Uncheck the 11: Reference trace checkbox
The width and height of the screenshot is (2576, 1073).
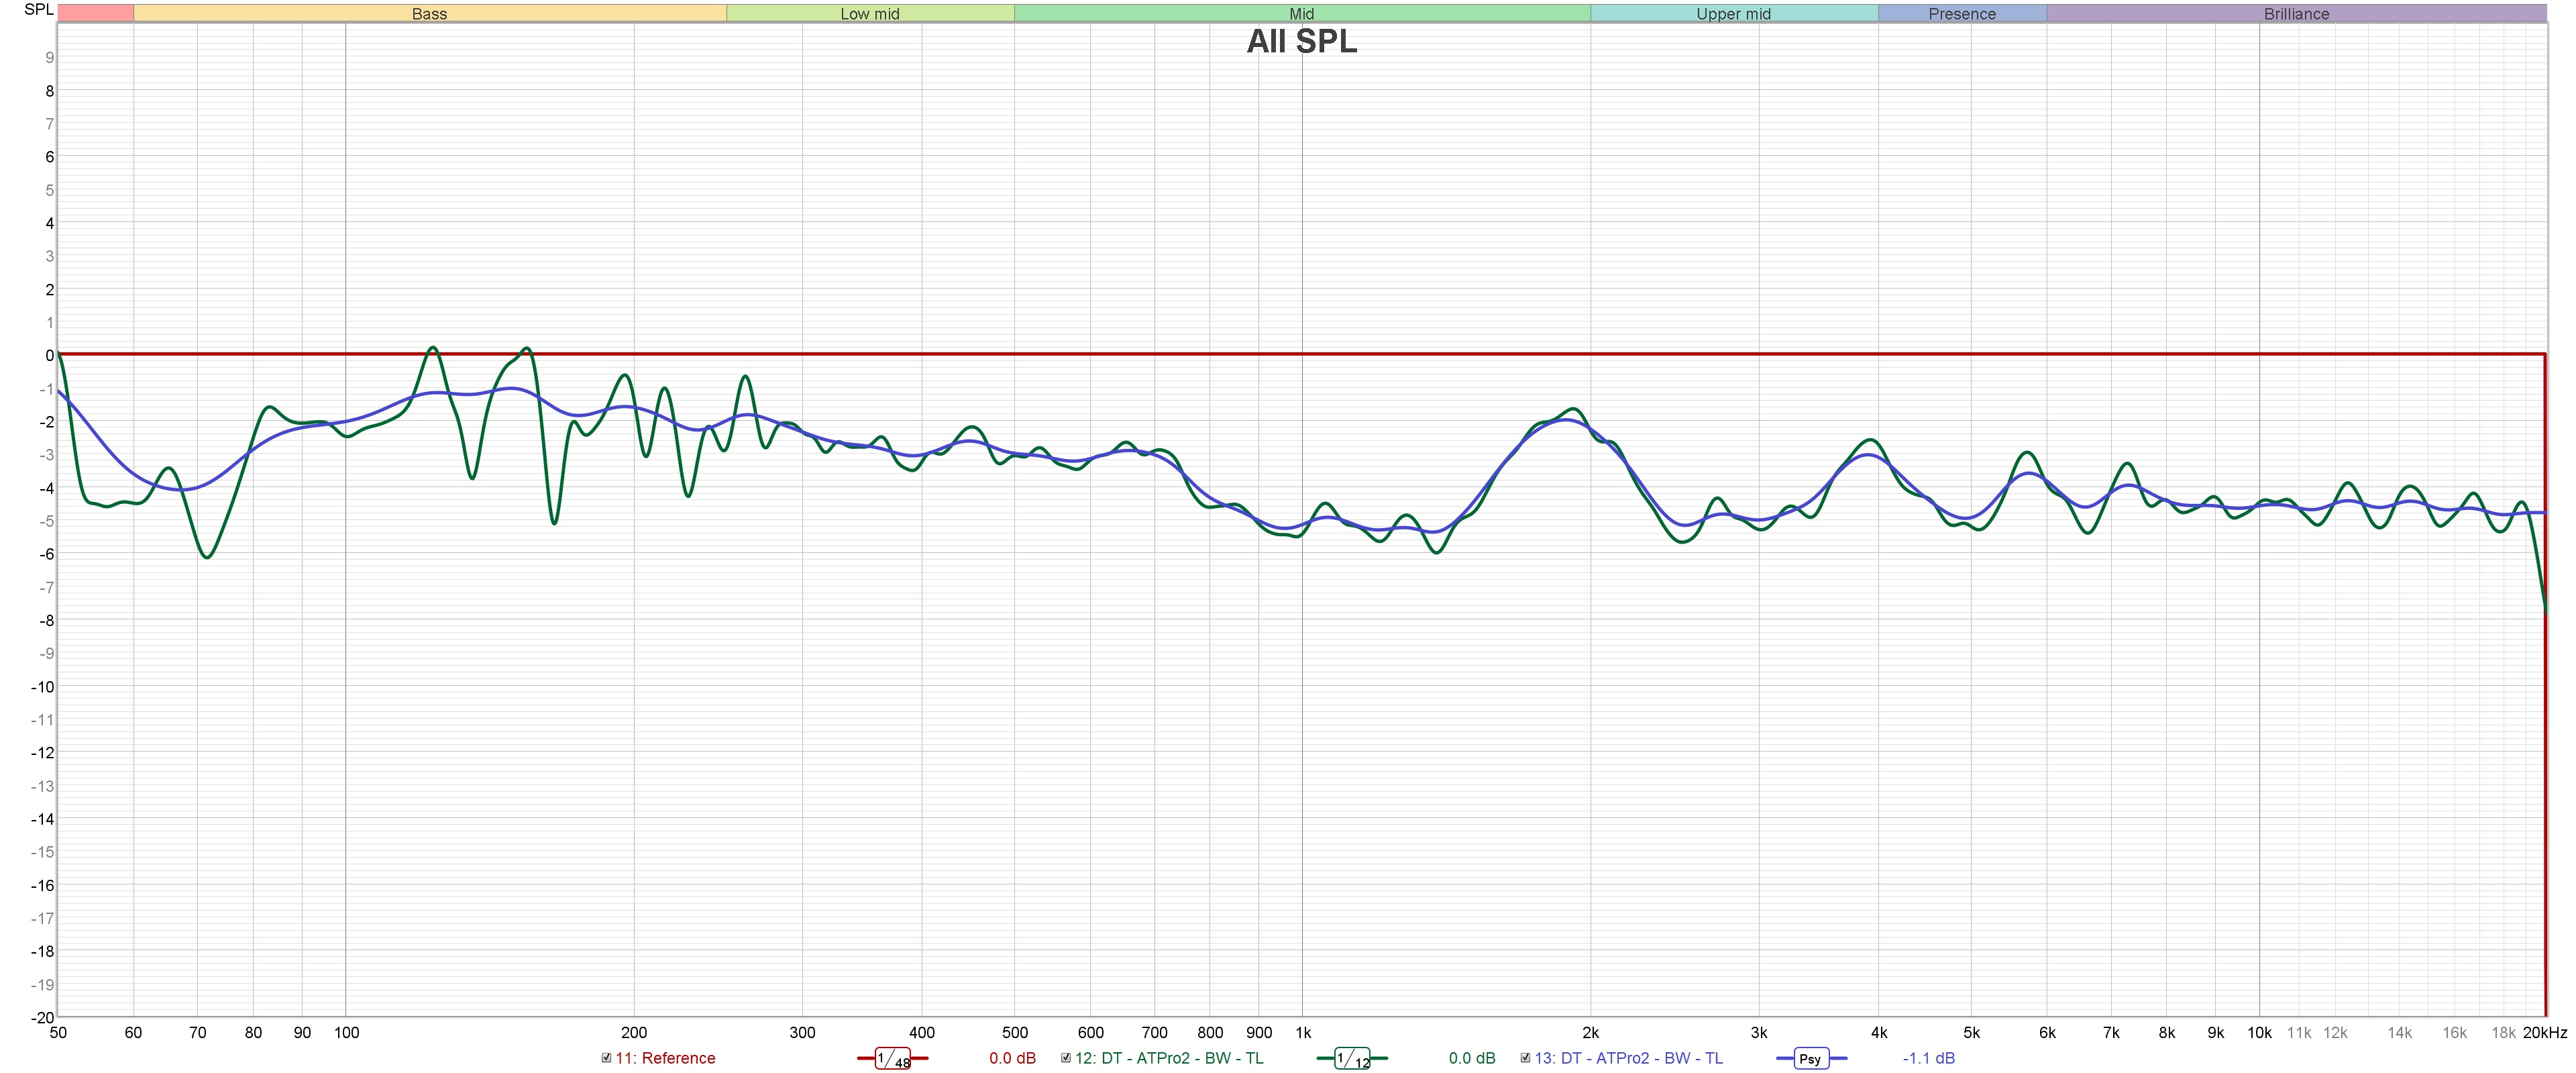pyautogui.click(x=606, y=1058)
